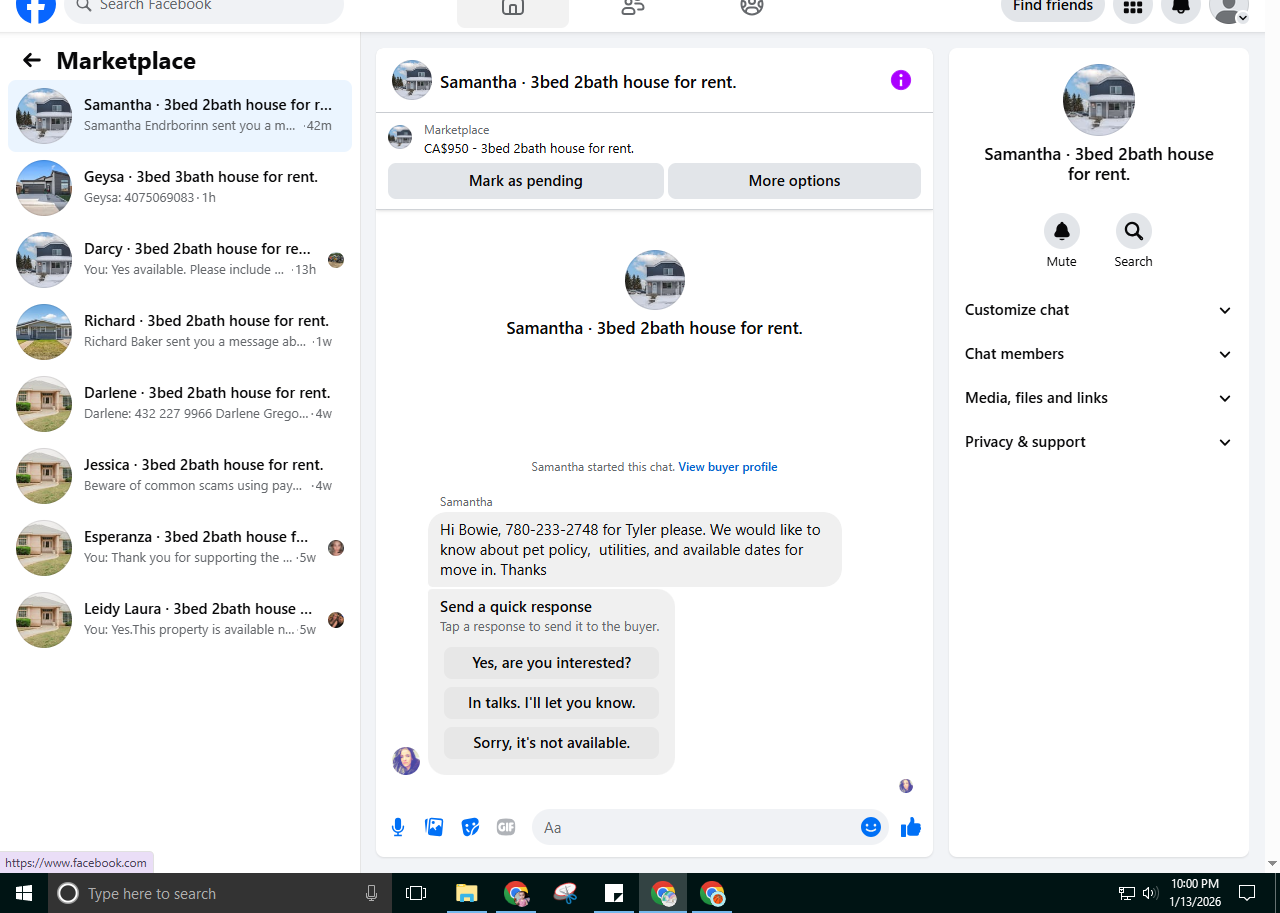Go to Facebook Home tab icon
1280x913 pixels.
coord(513,8)
